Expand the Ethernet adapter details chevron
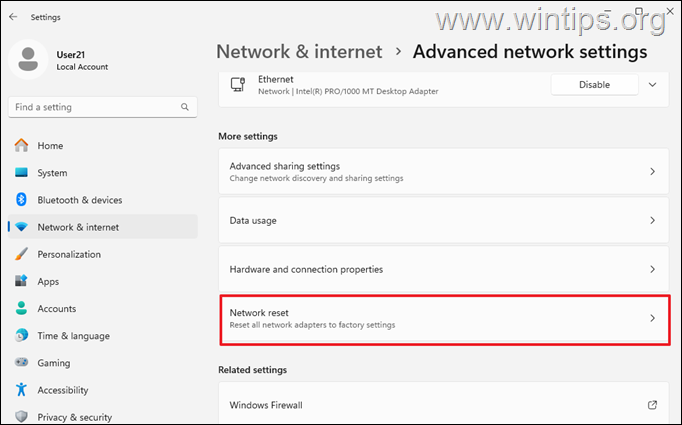Screen dimensions: 682x425 point(652,85)
